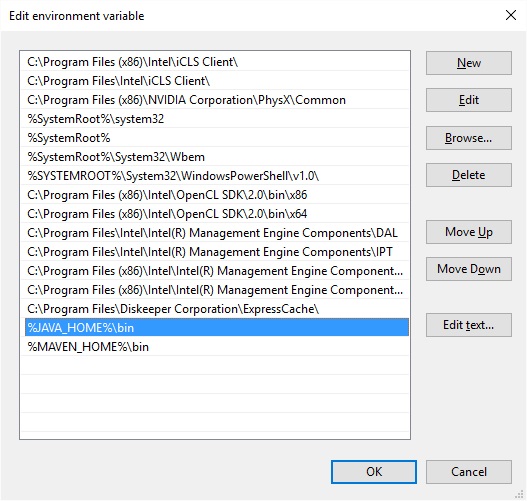The height and width of the screenshot is (501, 527).
Task: Select the Diskeeper ExpressCache path entry
Action: pyautogui.click(x=217, y=309)
